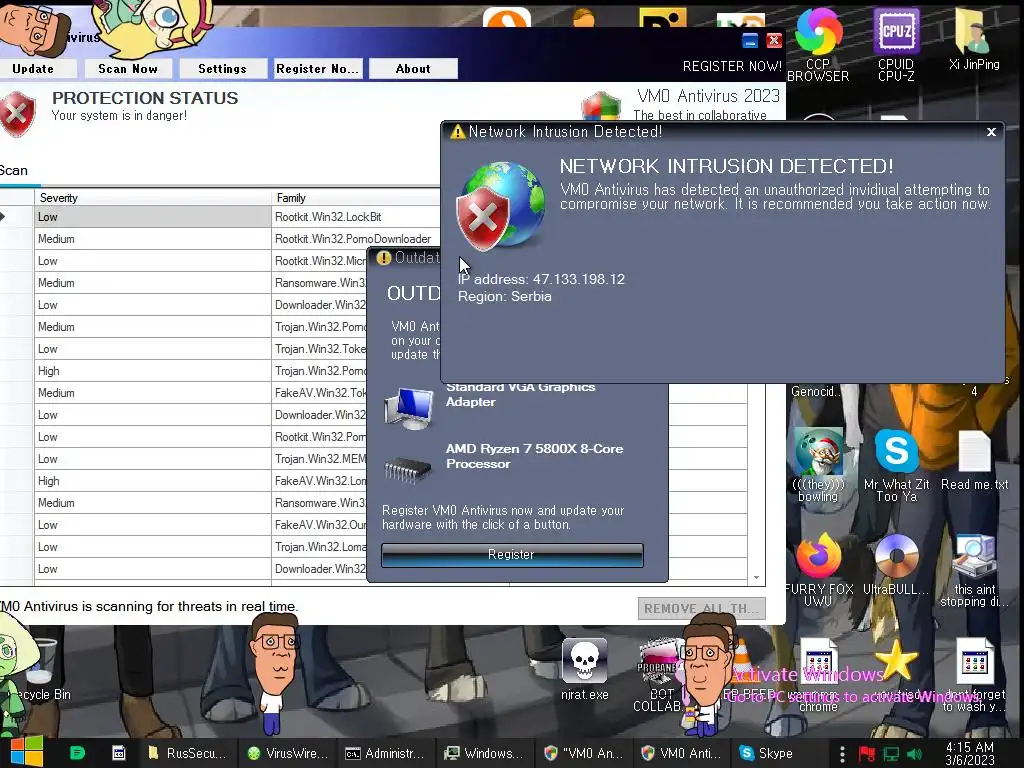Click the green chat icon in taskbar
Screen dimensions: 1024x768
click(77, 753)
